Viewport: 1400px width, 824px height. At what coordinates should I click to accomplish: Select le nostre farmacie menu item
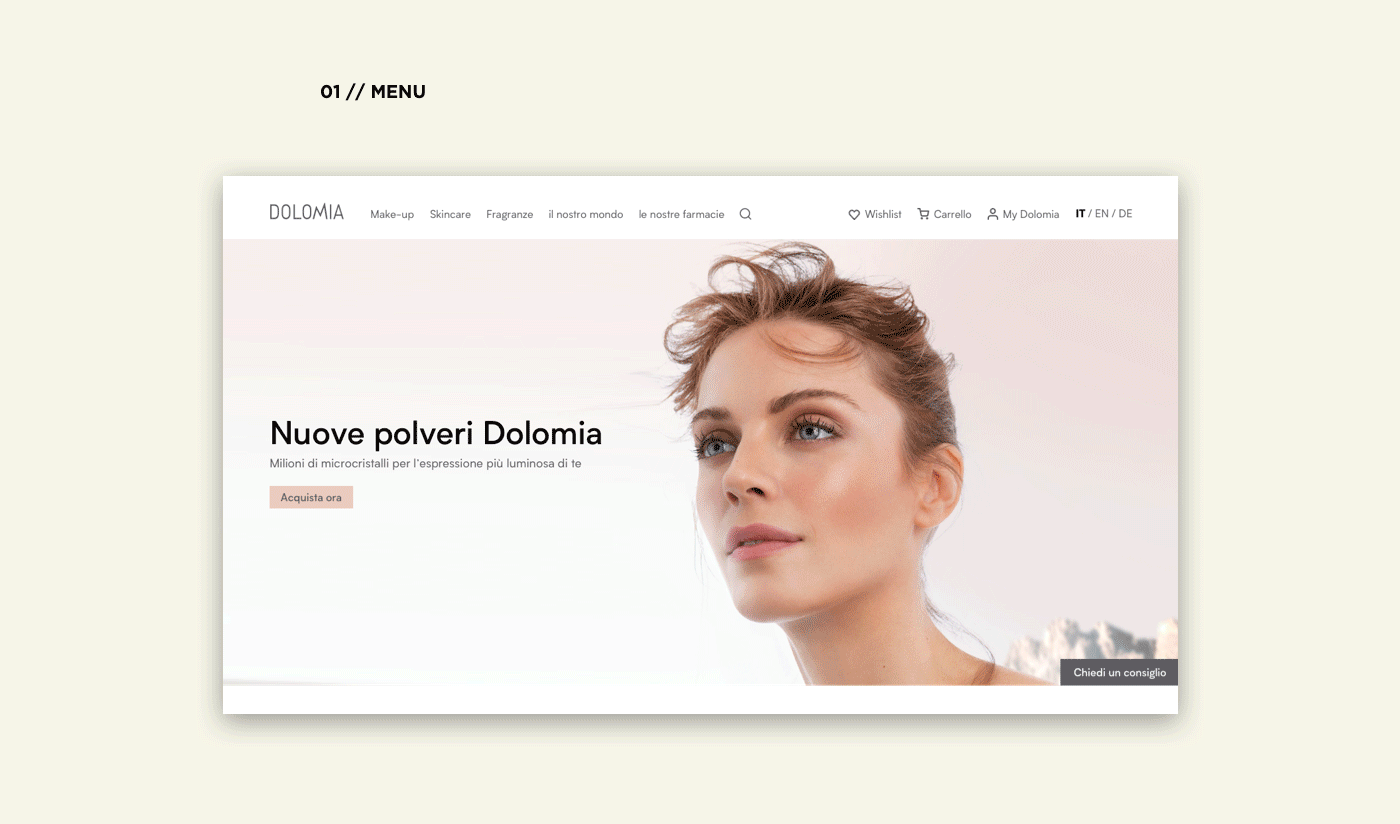click(681, 214)
